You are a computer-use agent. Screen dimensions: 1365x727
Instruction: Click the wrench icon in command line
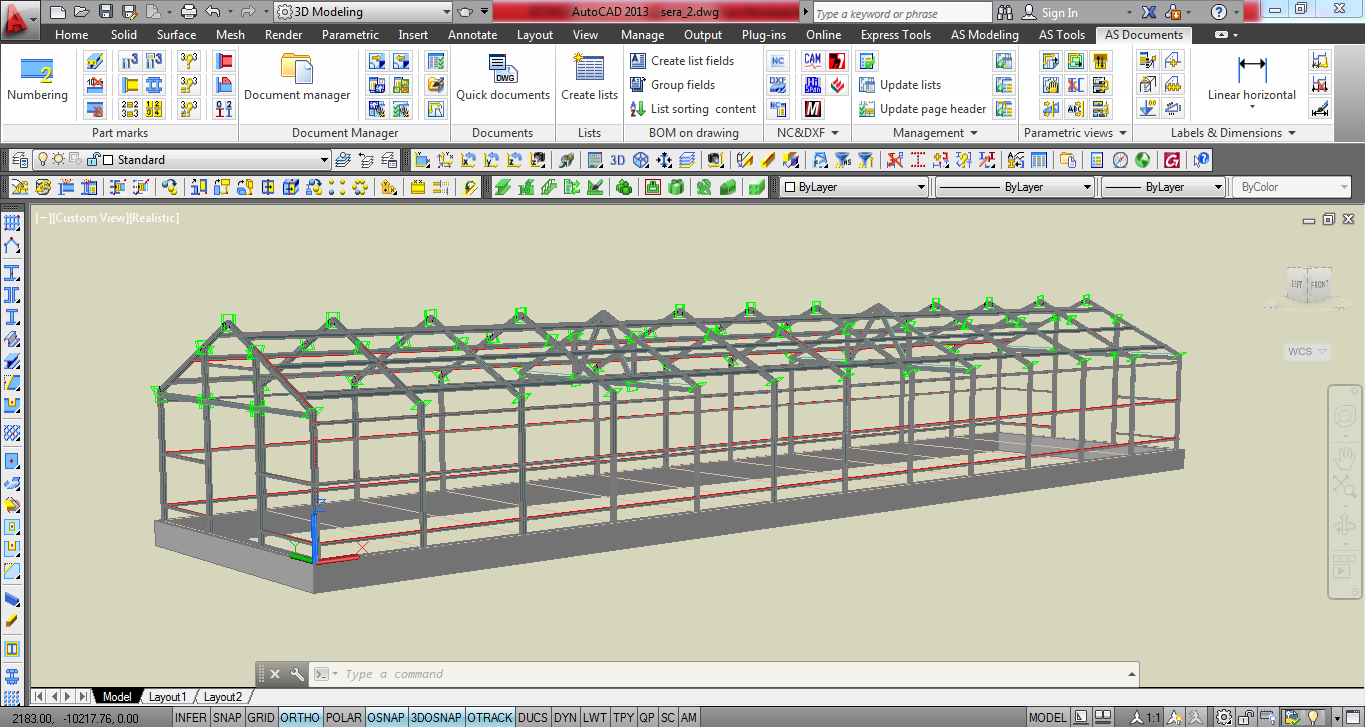[297, 674]
